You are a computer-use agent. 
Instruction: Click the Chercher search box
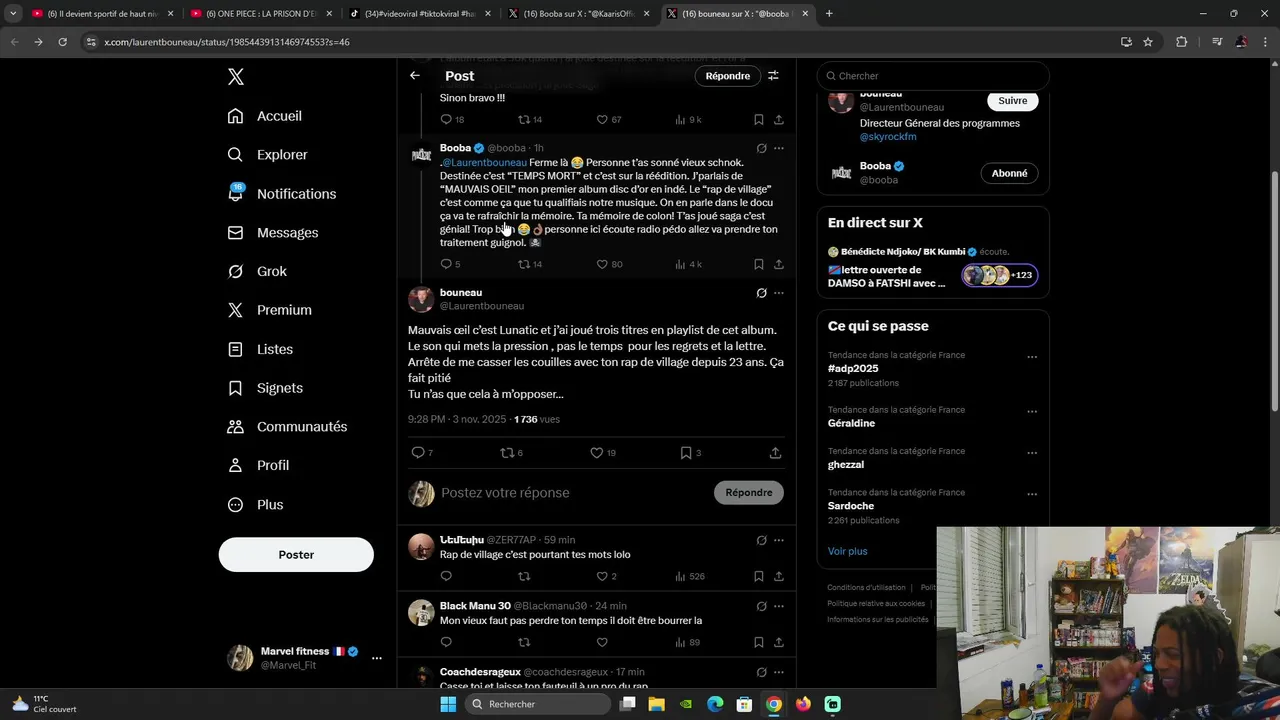933,76
